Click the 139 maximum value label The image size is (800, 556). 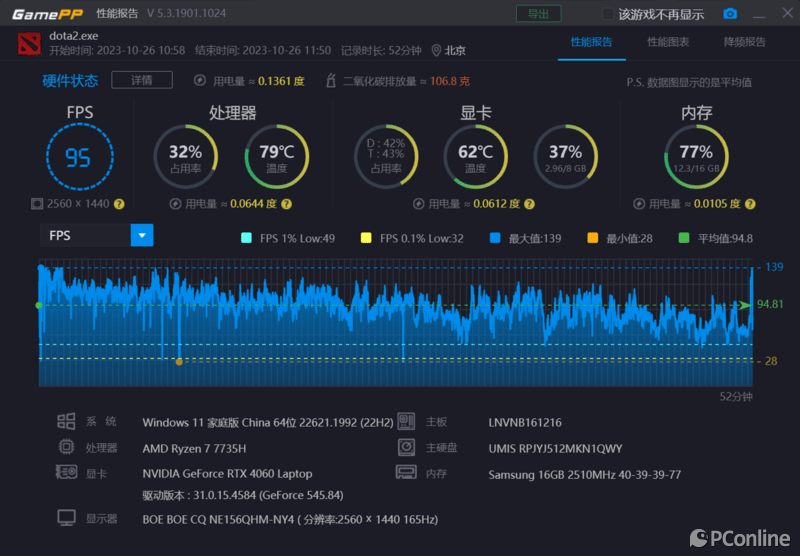click(774, 267)
